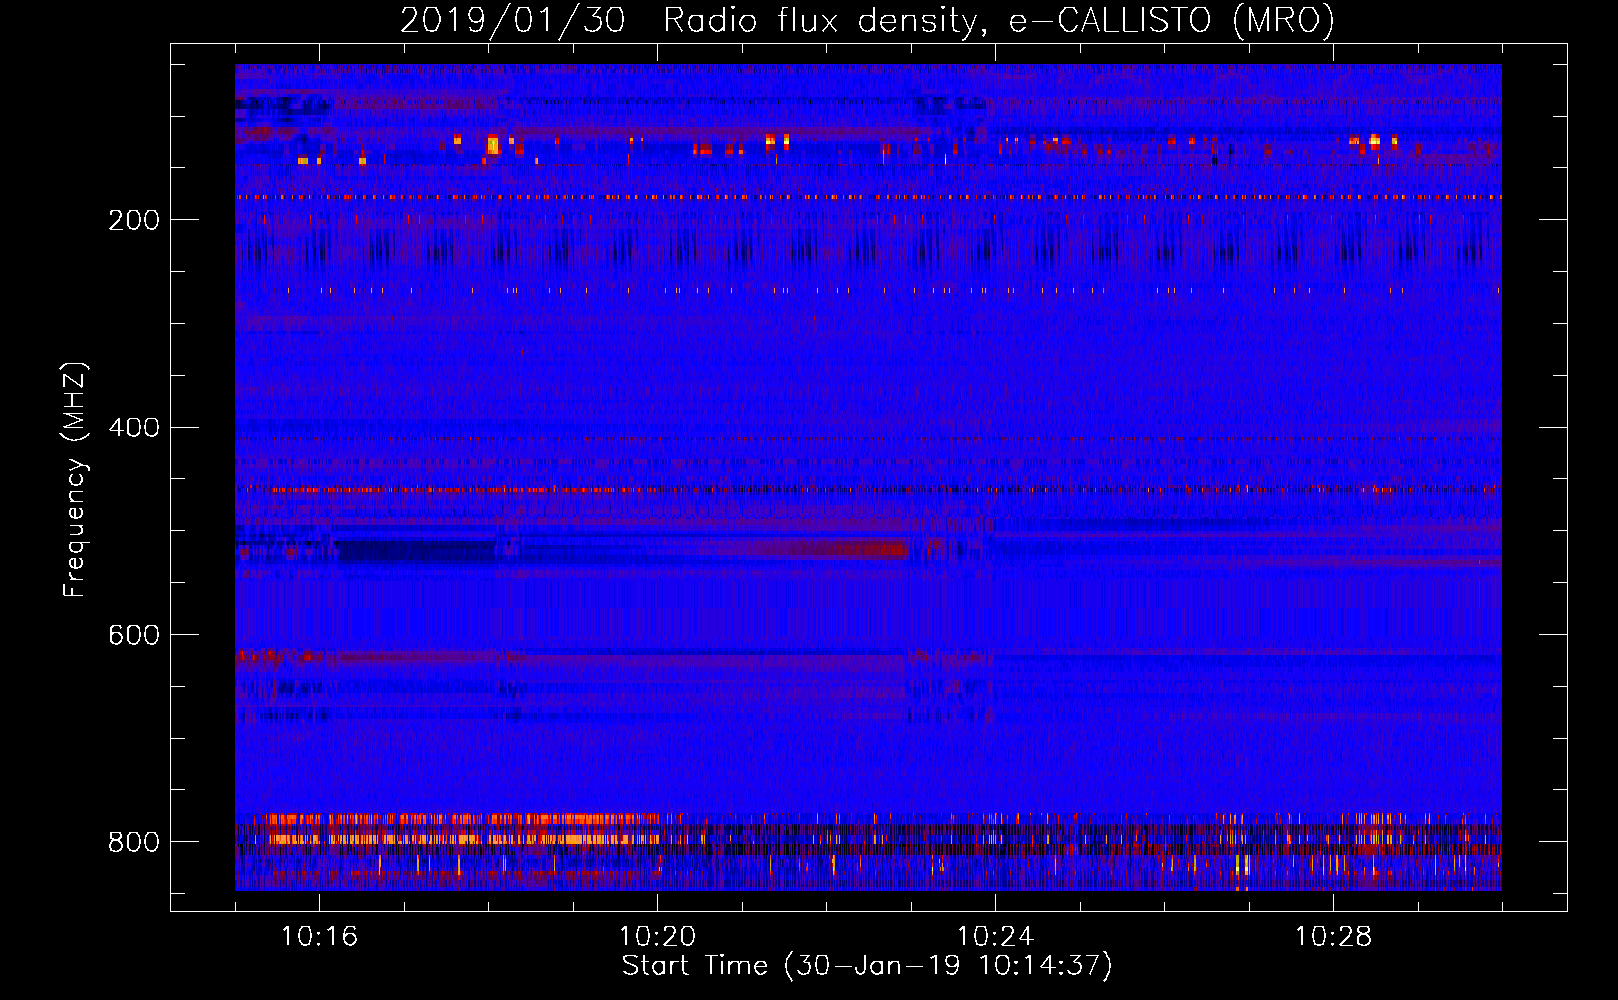Click the "Frequency (MHZ)" axis label
The image size is (1618, 1000).
pos(75,480)
